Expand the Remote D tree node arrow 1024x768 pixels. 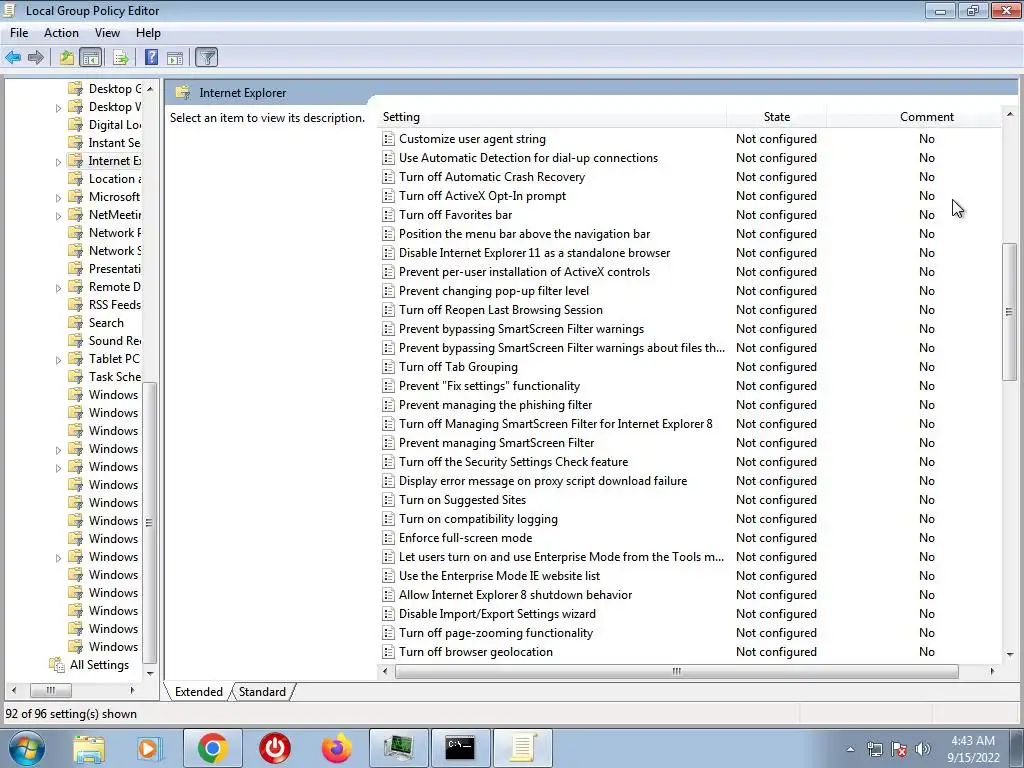pos(58,288)
